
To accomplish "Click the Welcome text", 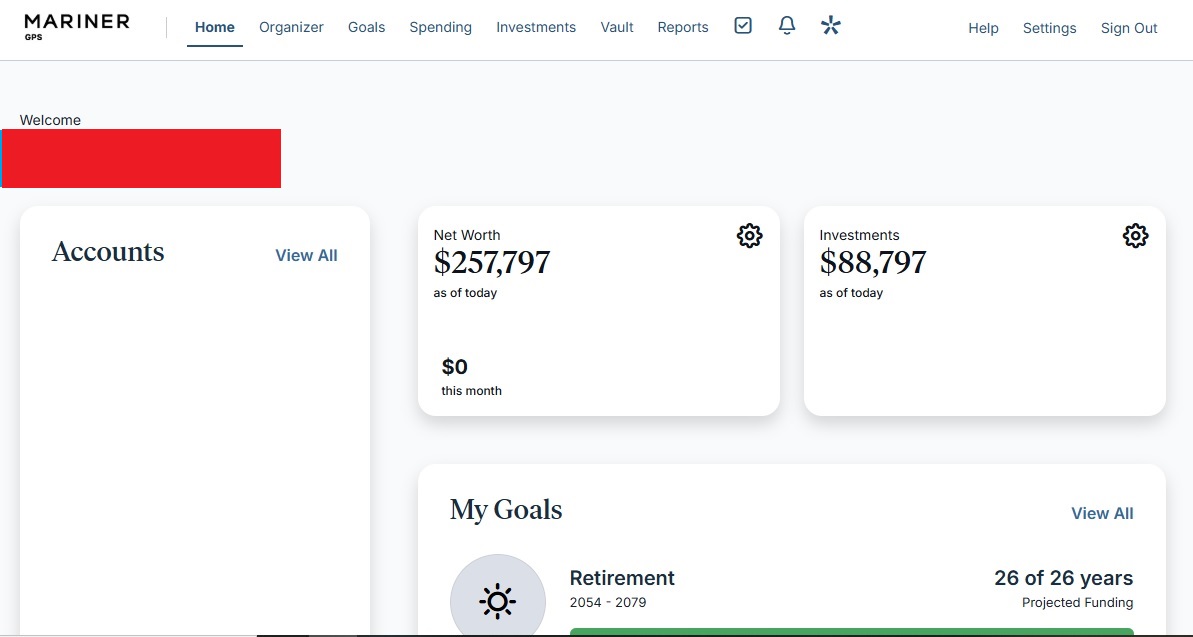I will click(x=50, y=120).
